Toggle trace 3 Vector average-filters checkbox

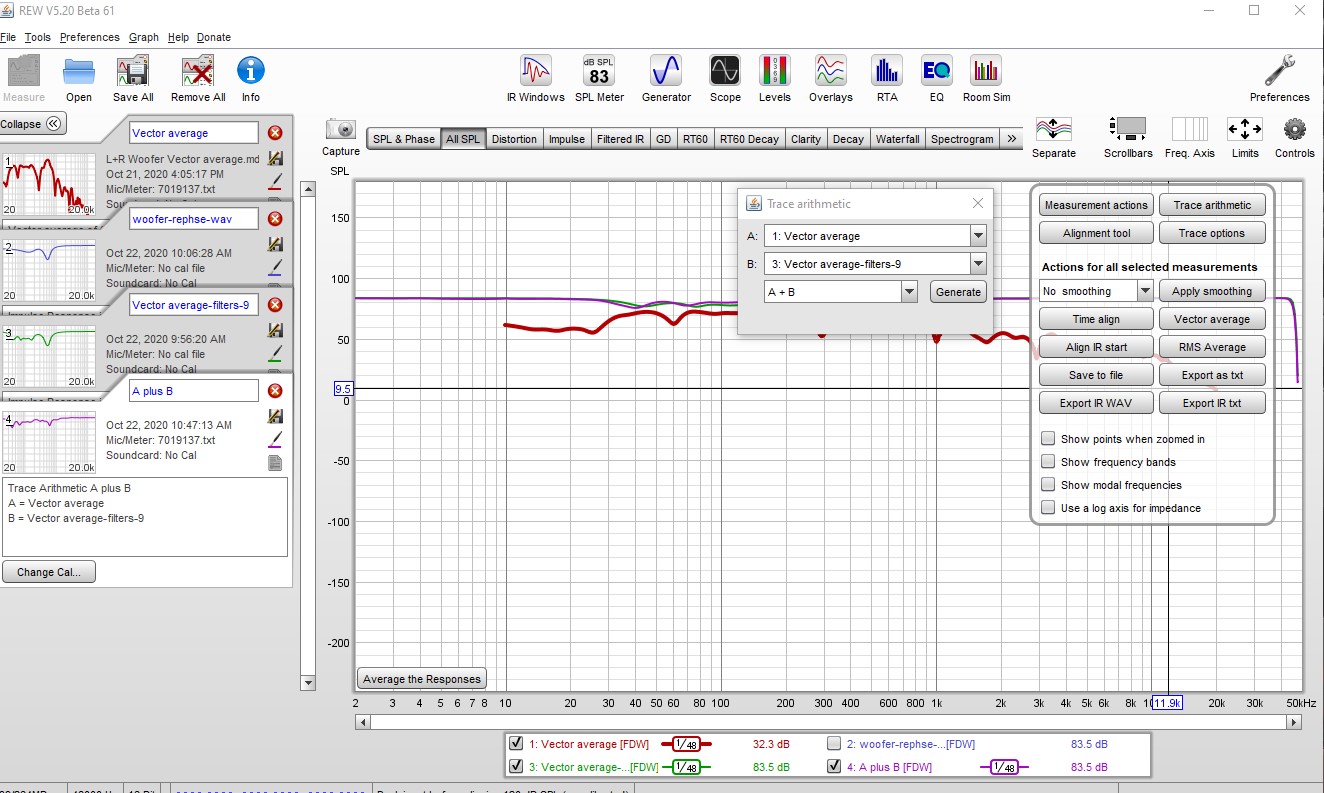pos(516,767)
